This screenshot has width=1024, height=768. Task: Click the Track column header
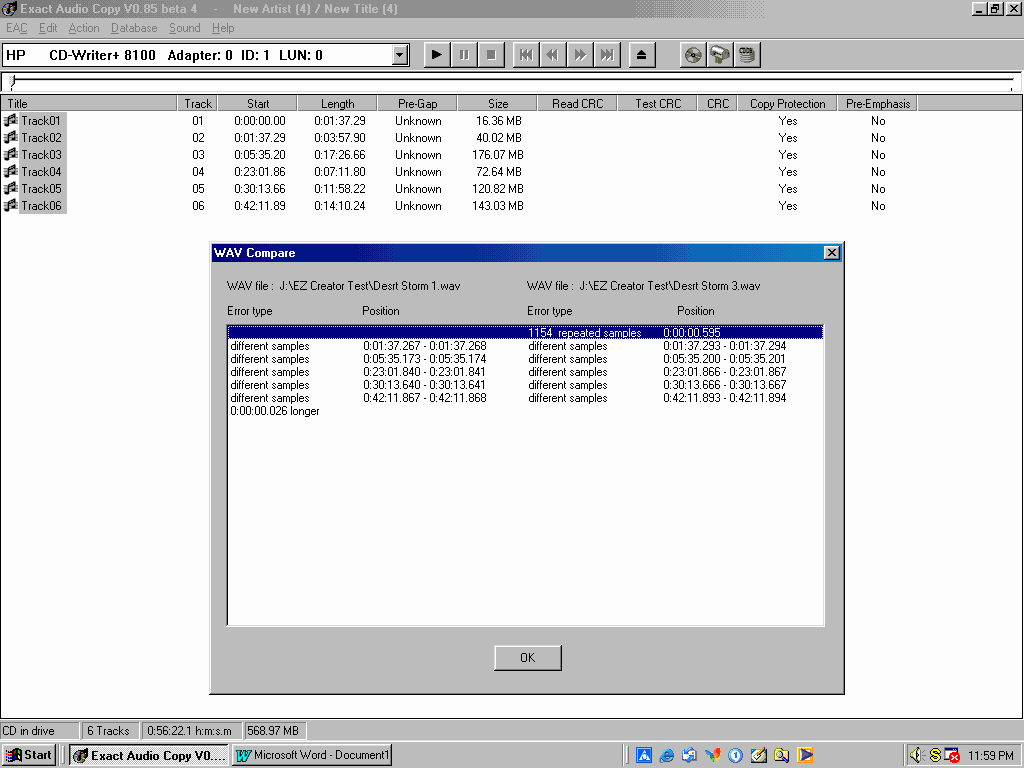[198, 103]
